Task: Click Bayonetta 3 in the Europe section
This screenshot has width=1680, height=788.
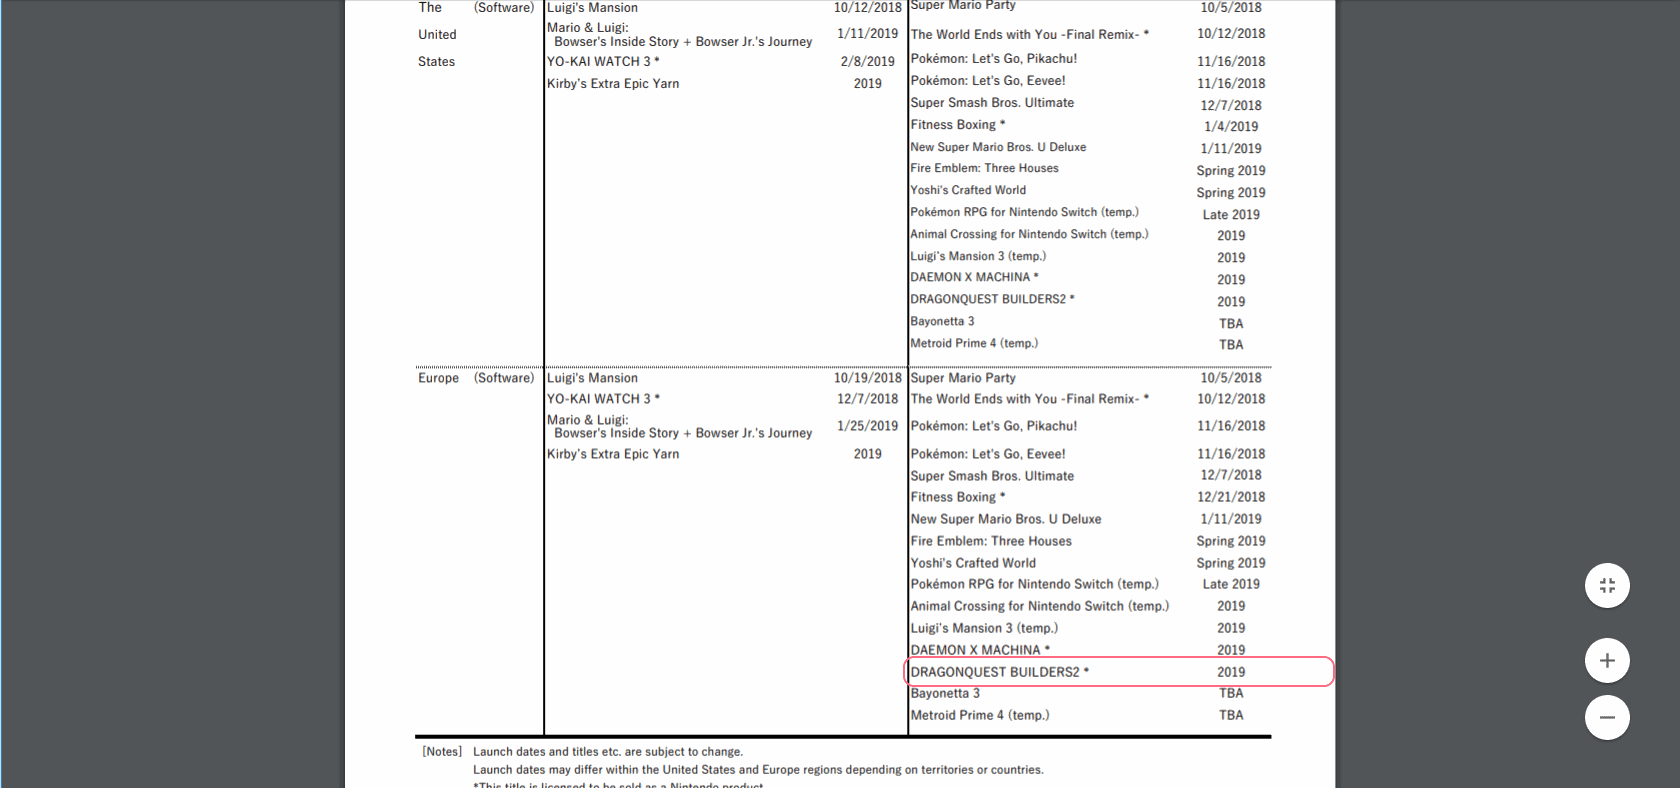Action: point(945,694)
